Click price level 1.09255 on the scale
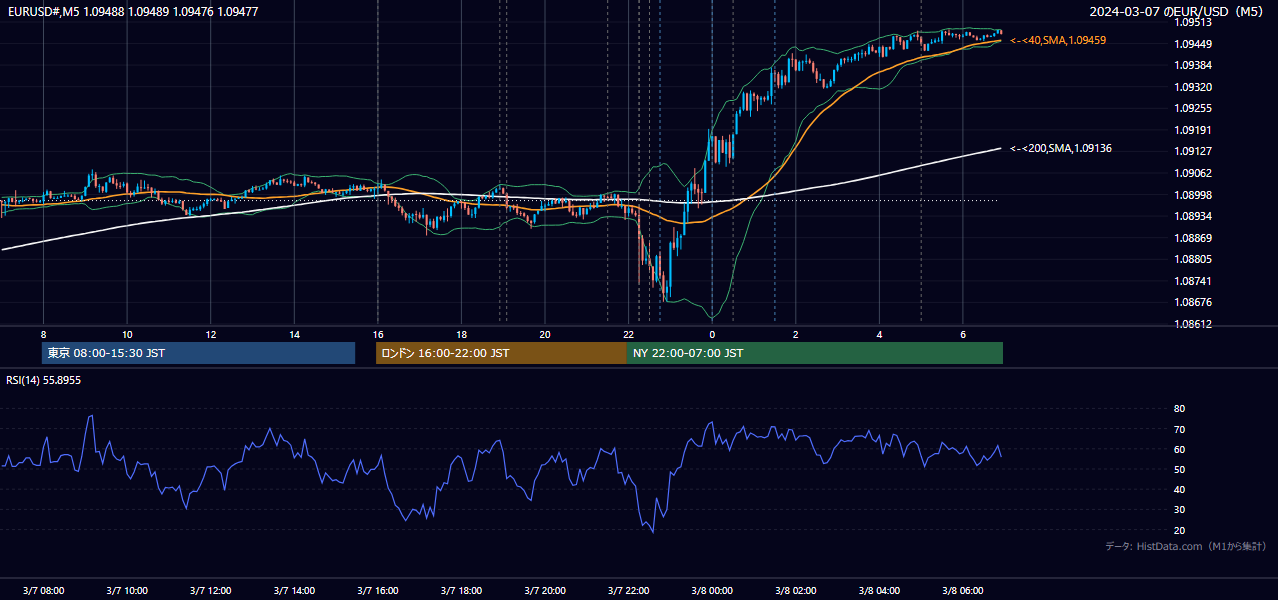The image size is (1278, 600). pos(1193,108)
